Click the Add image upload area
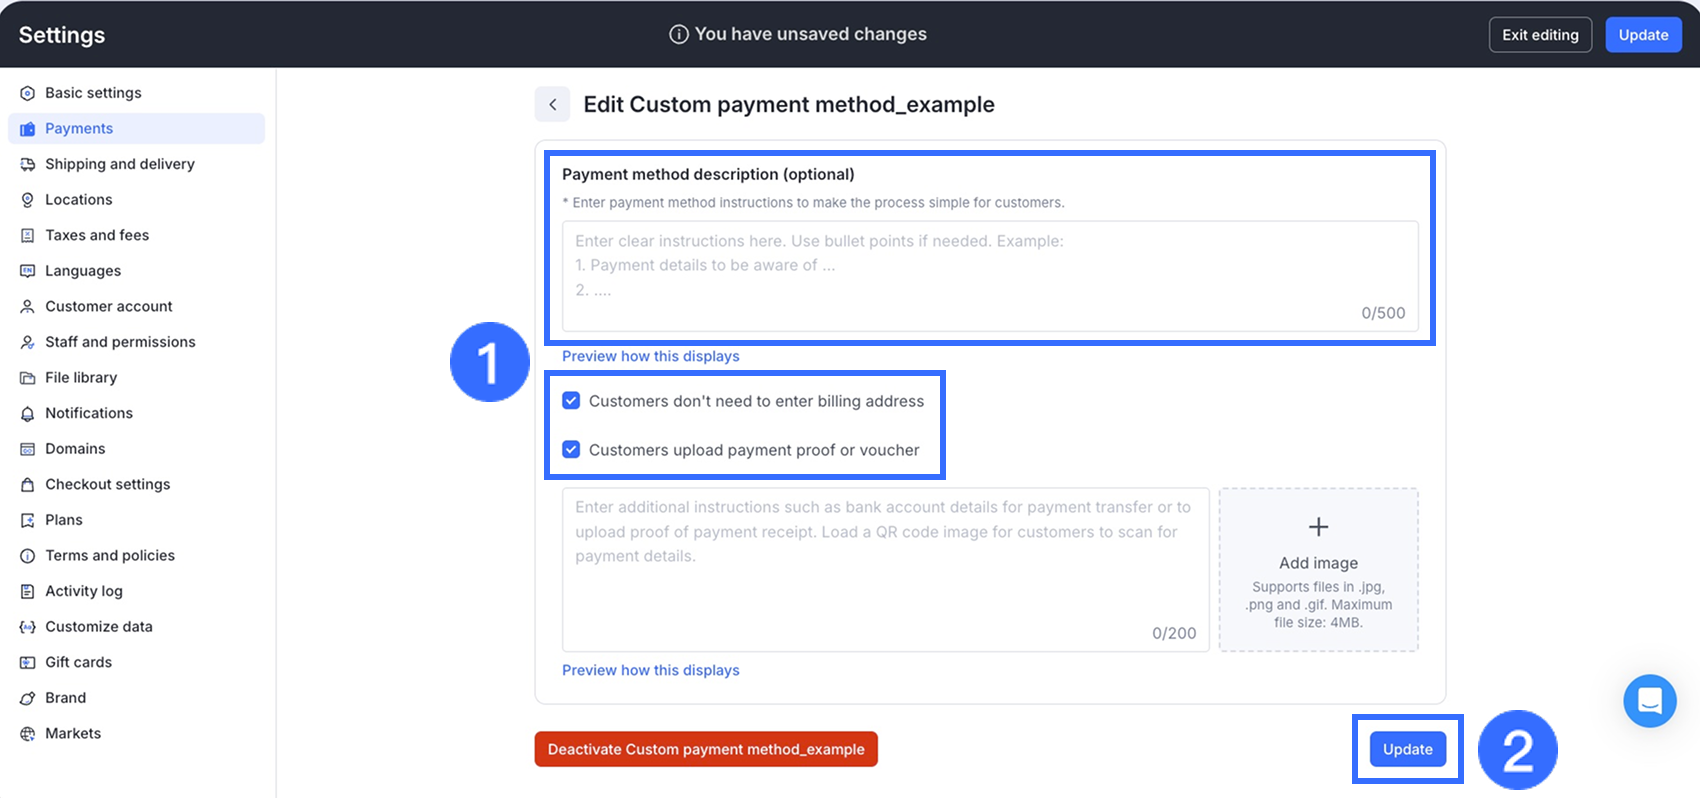Image resolution: width=1700 pixels, height=798 pixels. [x=1318, y=570]
